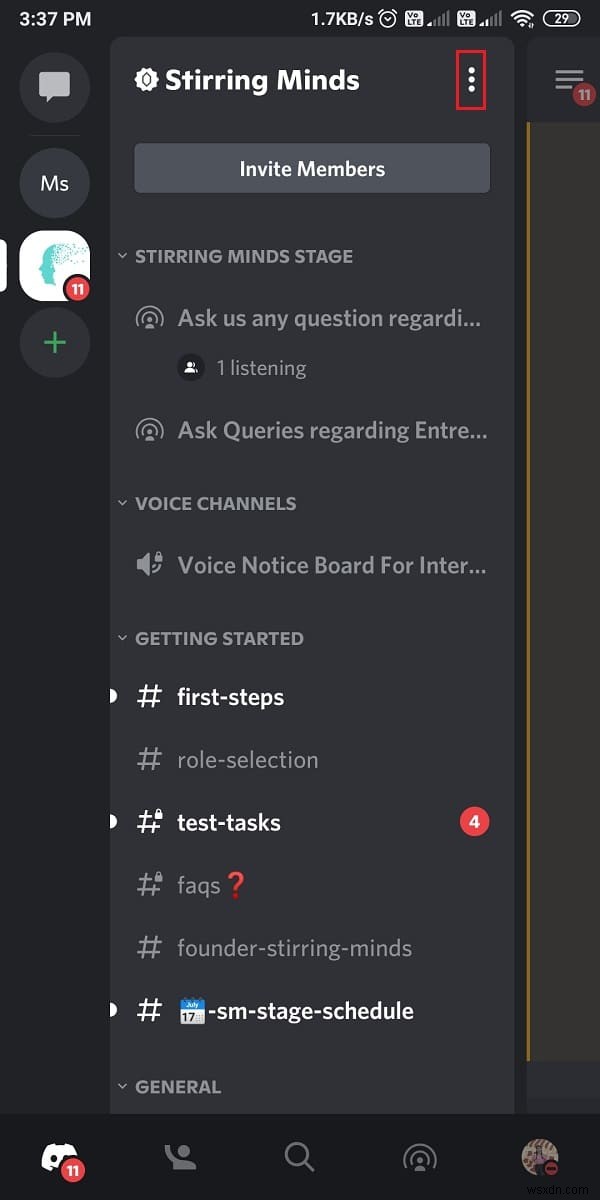This screenshot has height=1200, width=600.
Task: Select the Stirring Minds server avatar
Action: tap(55, 266)
